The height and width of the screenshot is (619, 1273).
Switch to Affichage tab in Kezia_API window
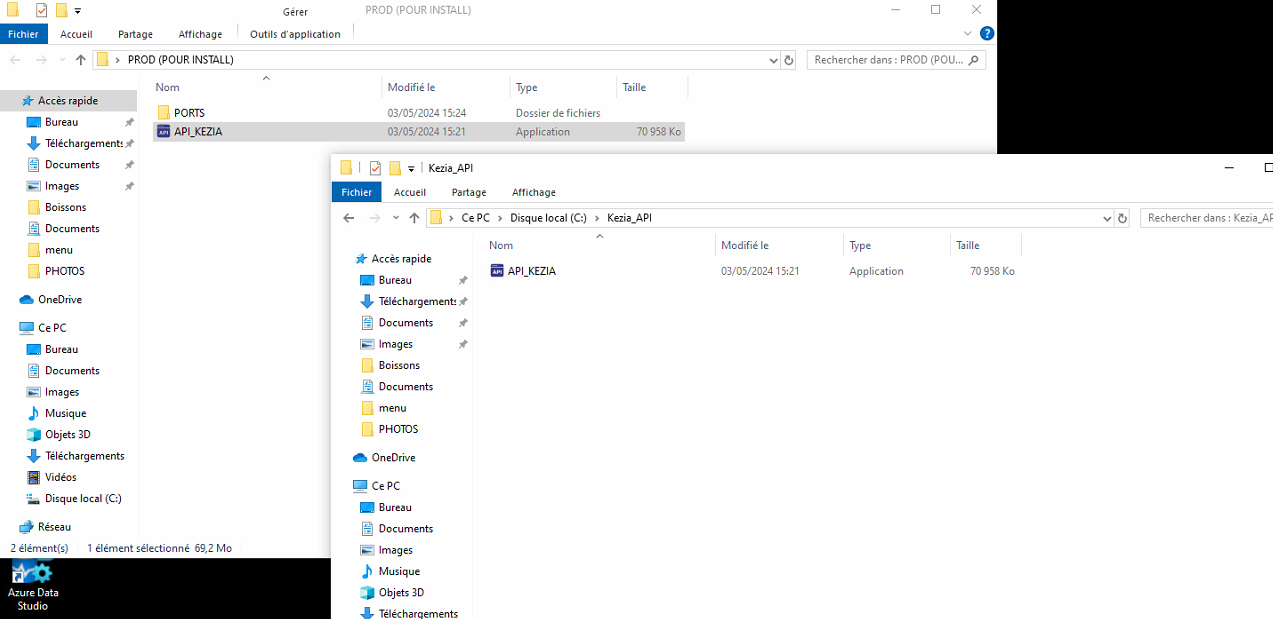[x=533, y=192]
